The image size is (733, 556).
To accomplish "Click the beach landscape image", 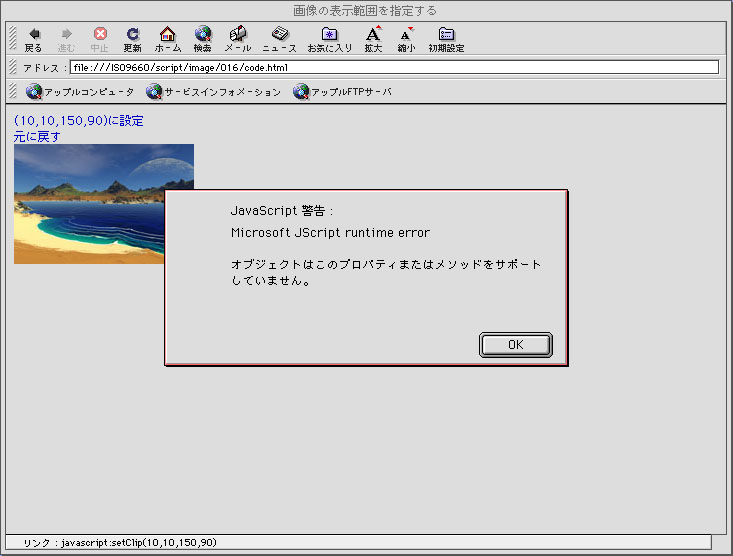I will click(x=89, y=204).
